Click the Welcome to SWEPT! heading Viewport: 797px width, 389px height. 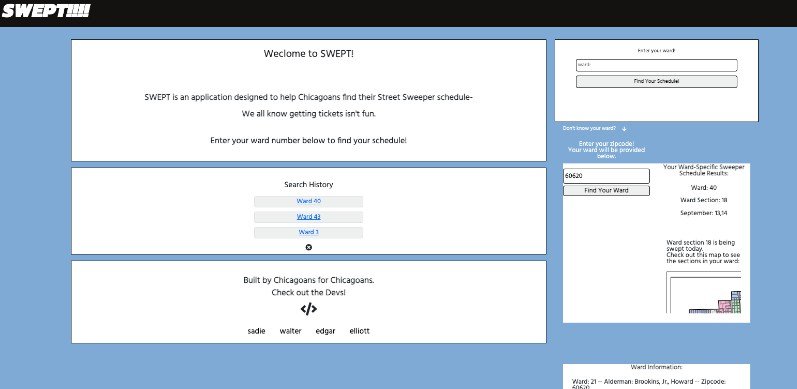coord(309,53)
